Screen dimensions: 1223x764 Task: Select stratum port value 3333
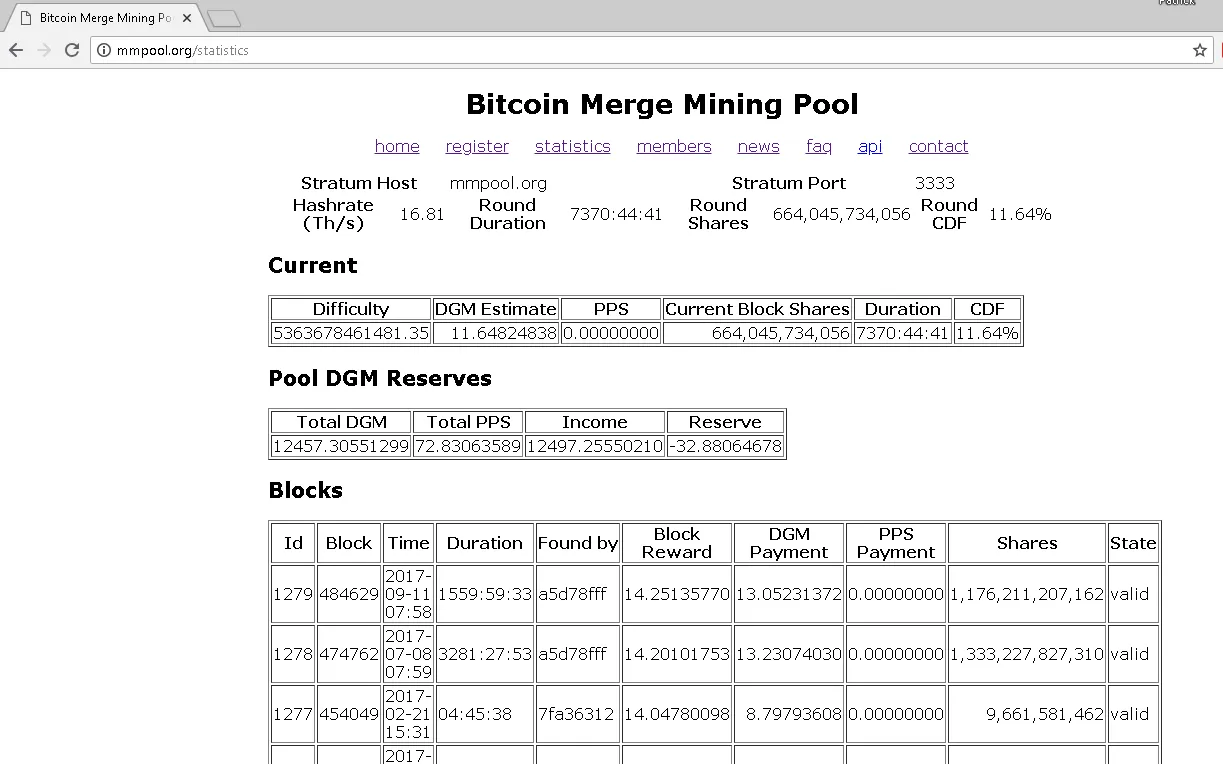935,183
